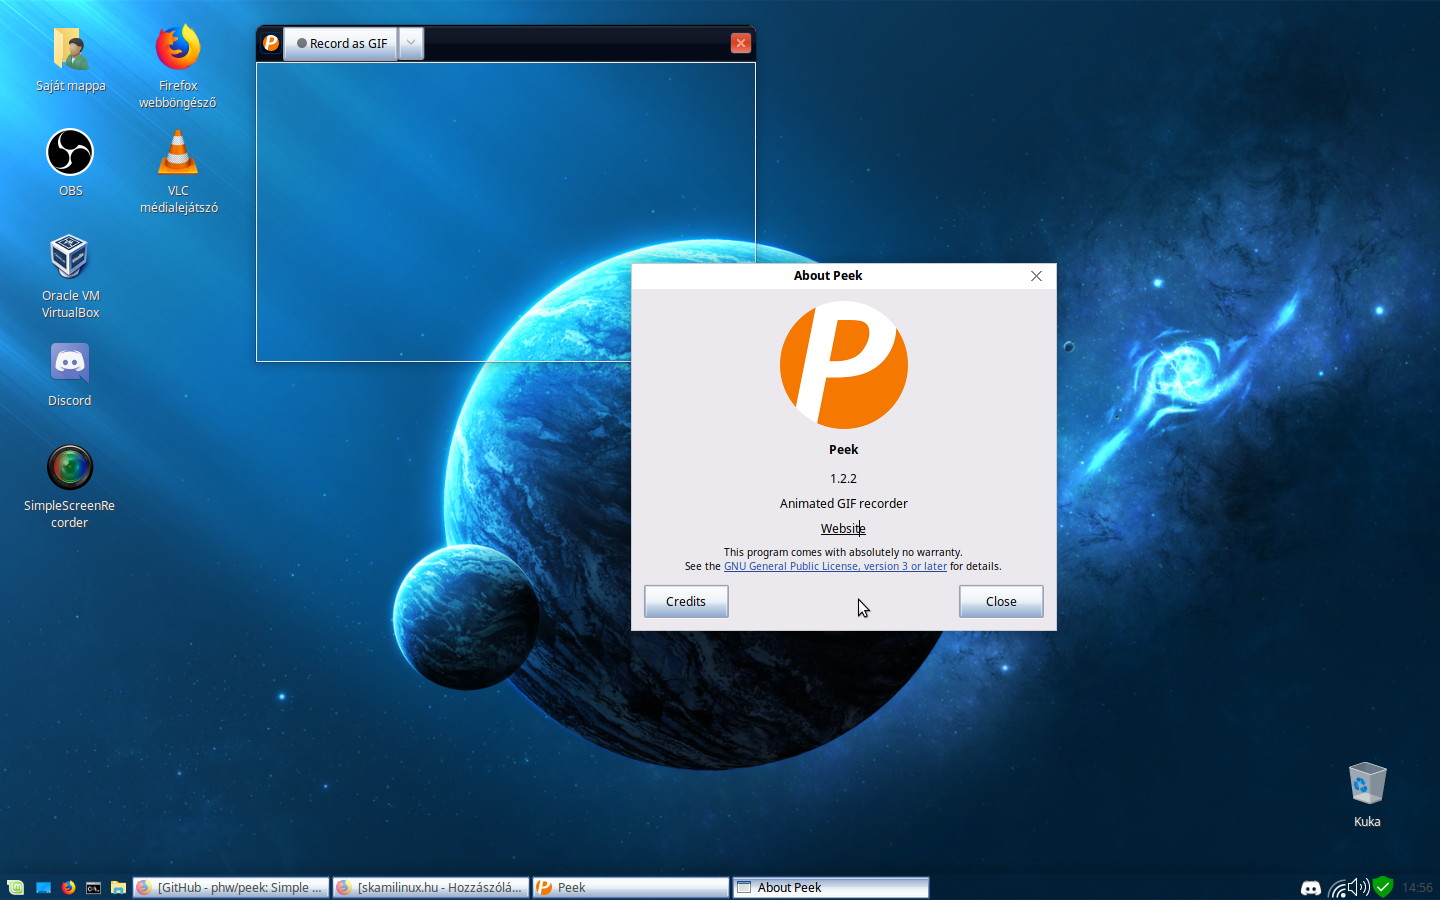
Task: Click the Discord tray icon
Action: tap(1310, 888)
